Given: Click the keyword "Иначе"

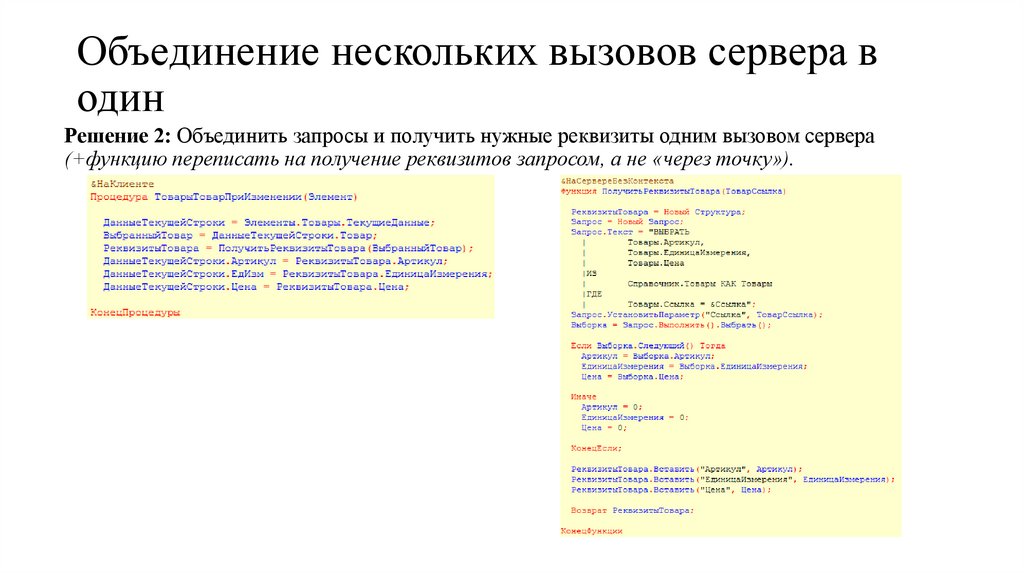Looking at the screenshot, I should click(x=584, y=396).
